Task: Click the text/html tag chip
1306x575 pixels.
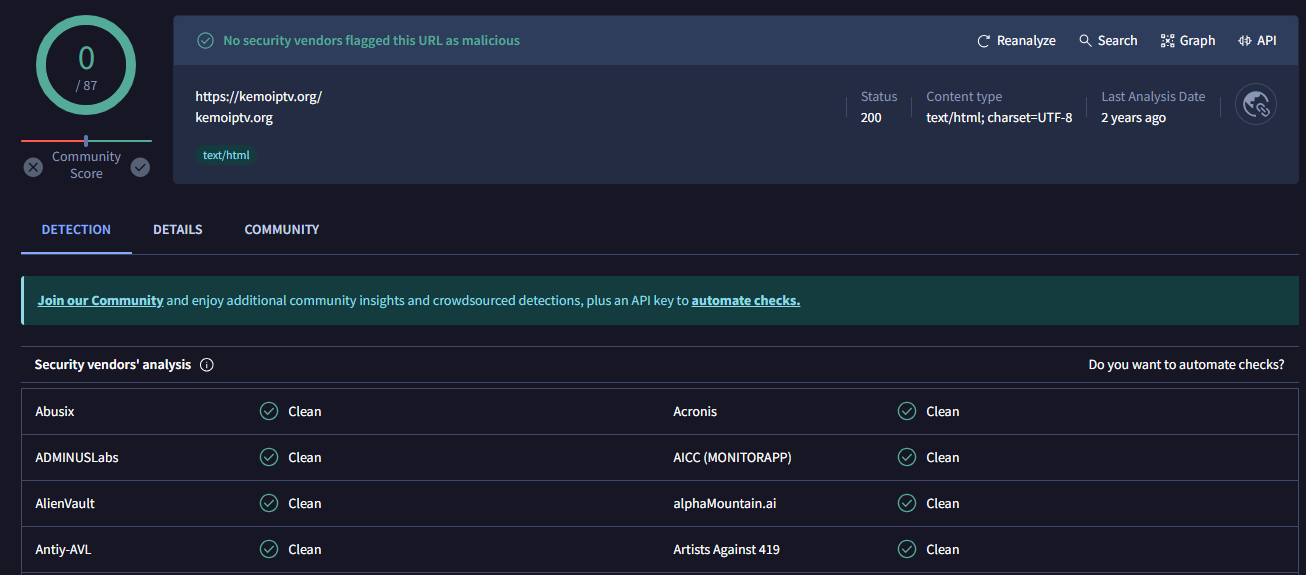Action: (x=226, y=155)
